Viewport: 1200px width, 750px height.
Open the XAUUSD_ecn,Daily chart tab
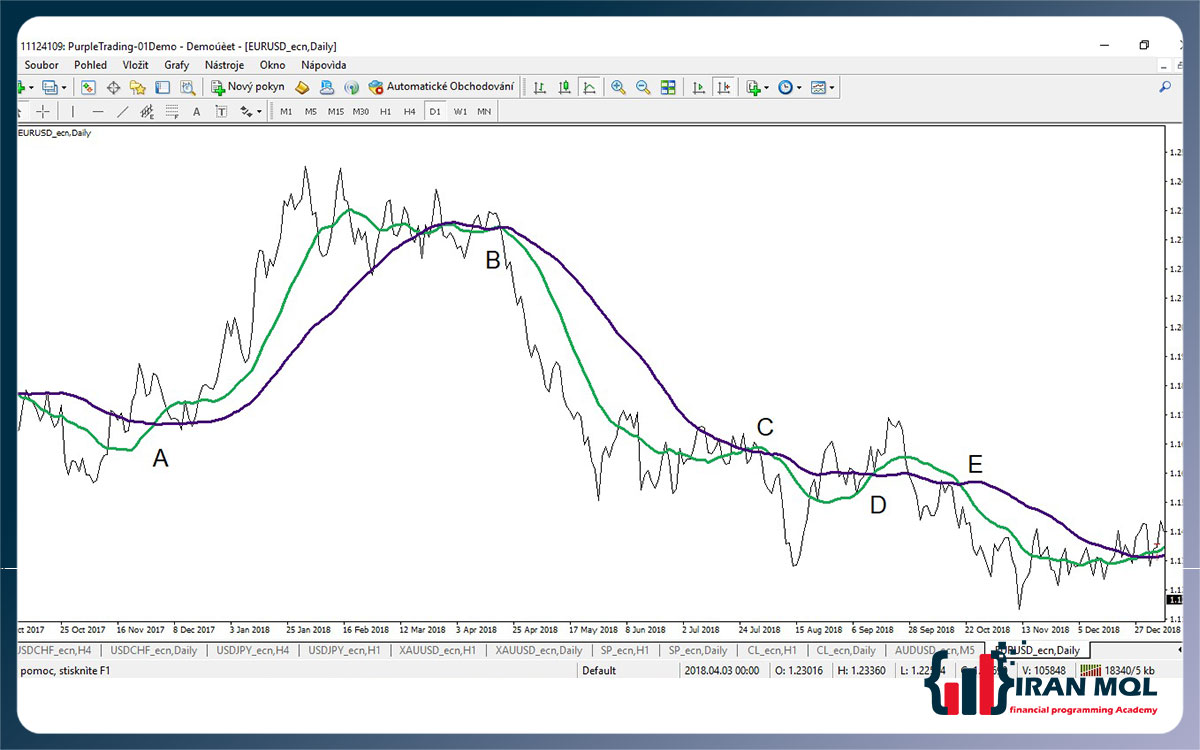coord(539,650)
